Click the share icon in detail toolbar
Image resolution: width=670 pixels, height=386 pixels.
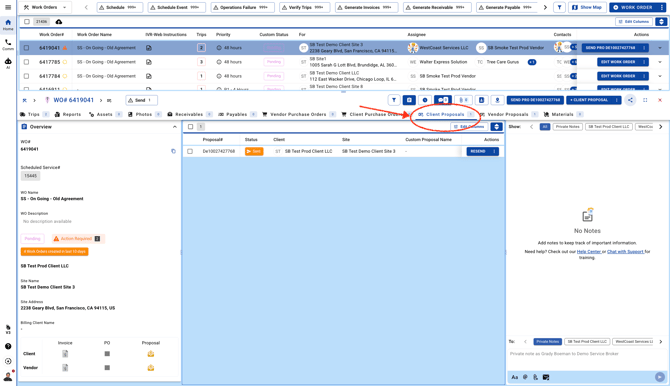pos(630,100)
